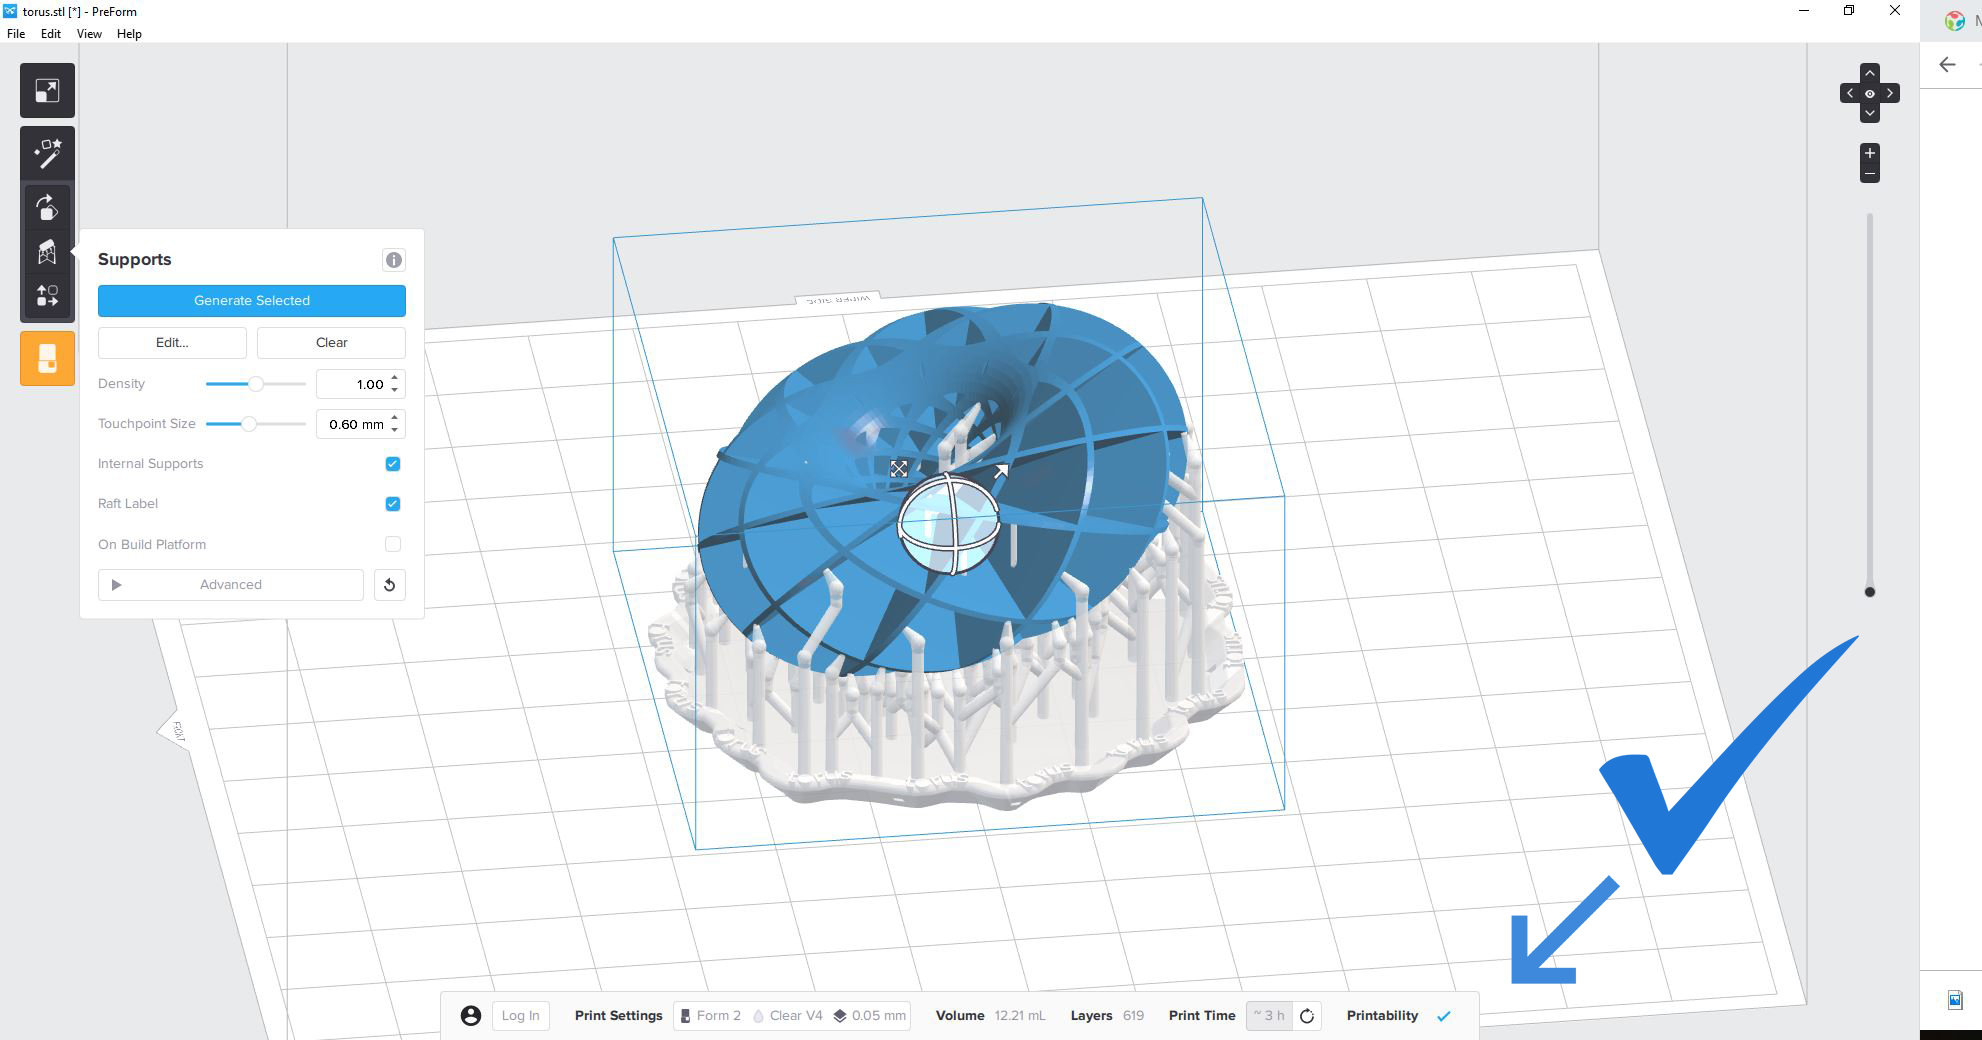Open printer selection Form 2
This screenshot has width=1982, height=1040.
pyautogui.click(x=711, y=1016)
